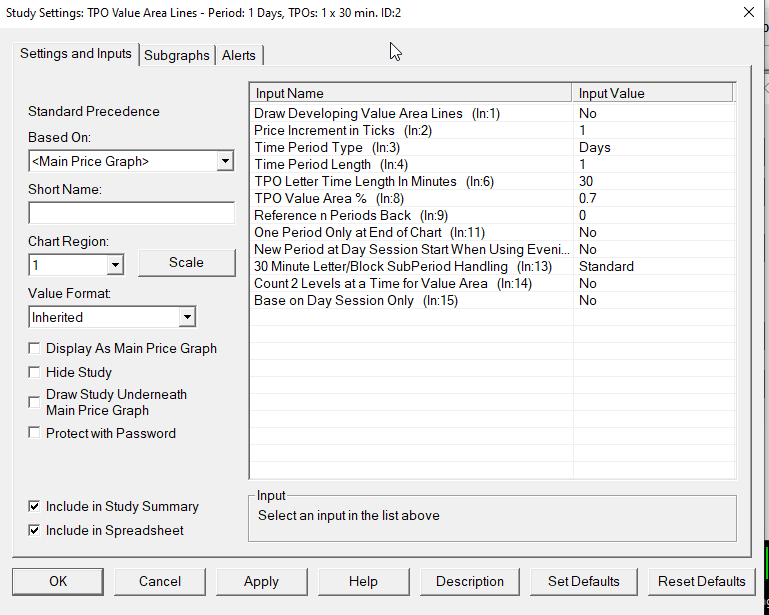This screenshot has width=769, height=615.
Task: Enable the Hide Study checkbox
Action: [x=36, y=373]
